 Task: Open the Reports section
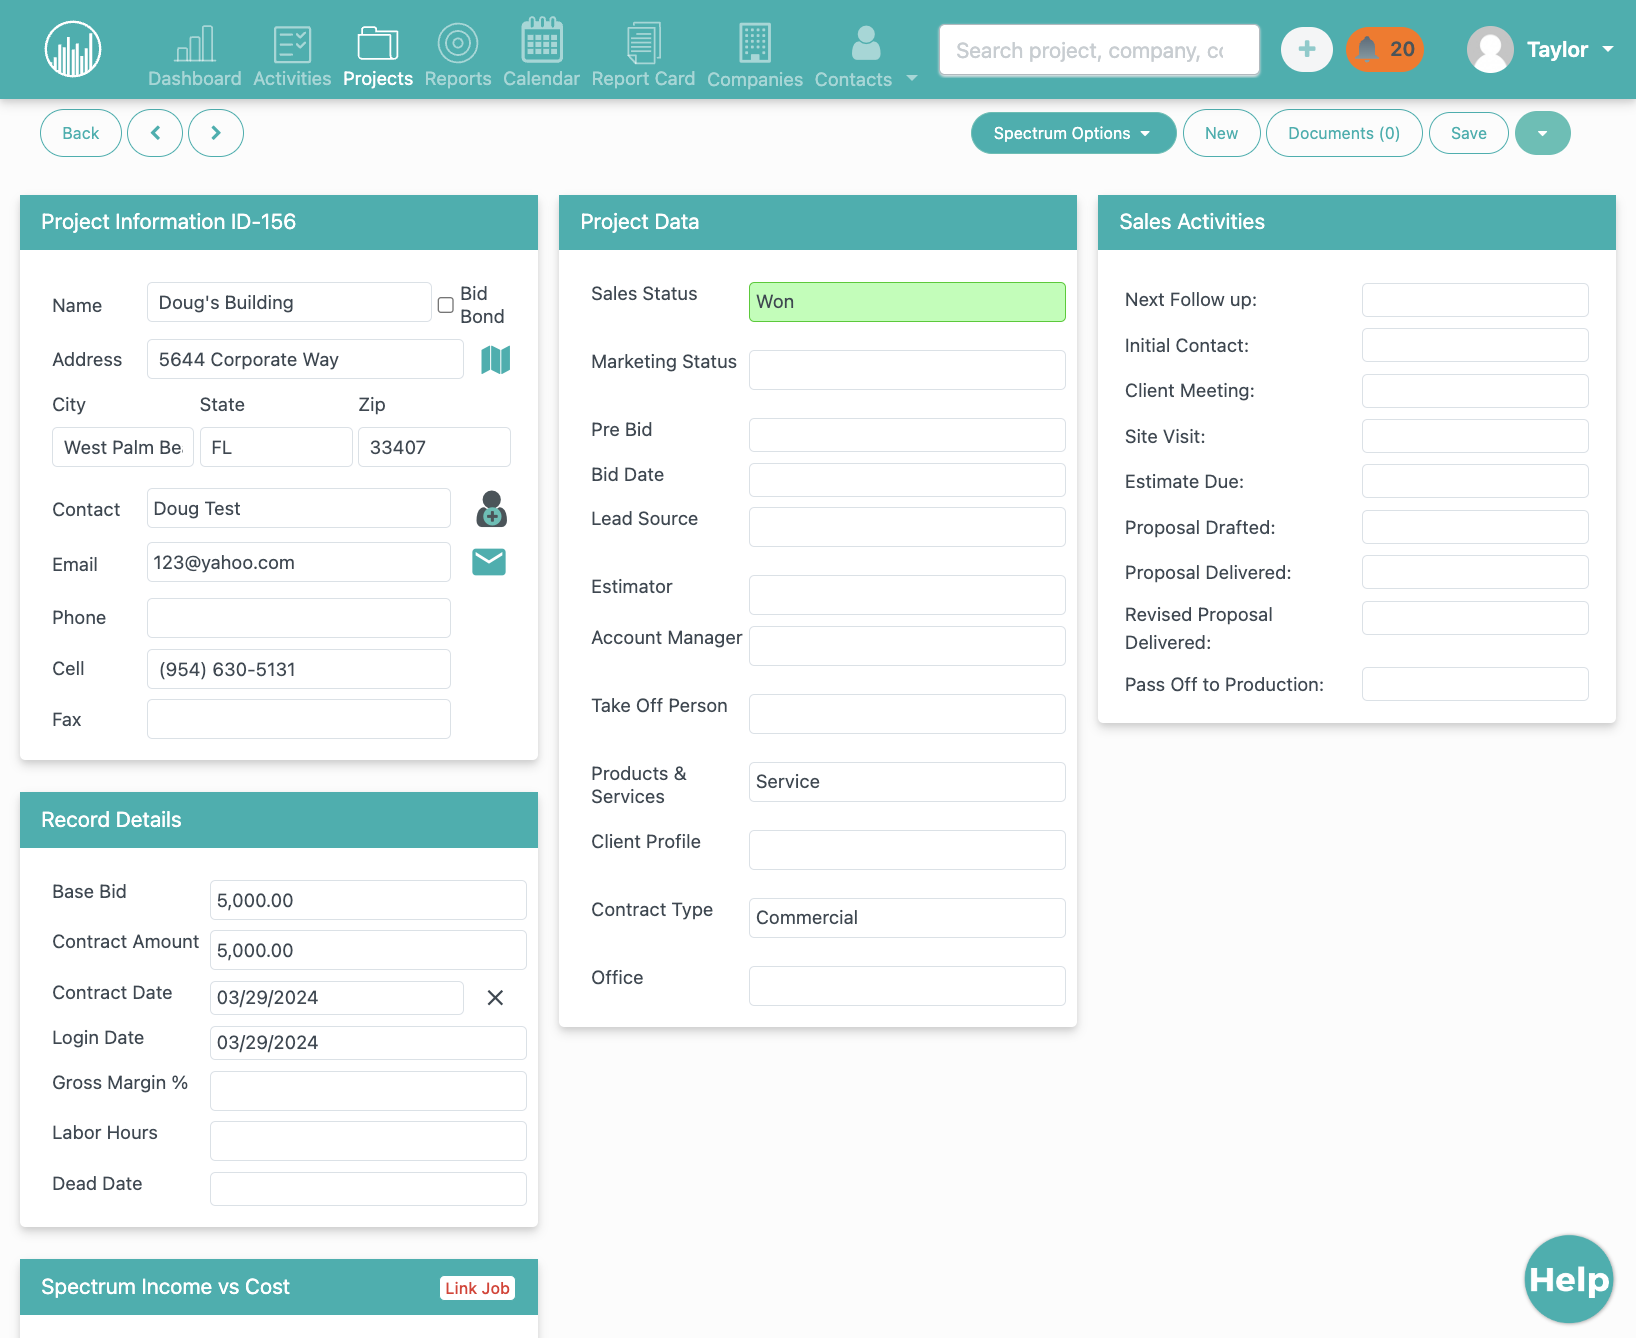click(x=458, y=57)
